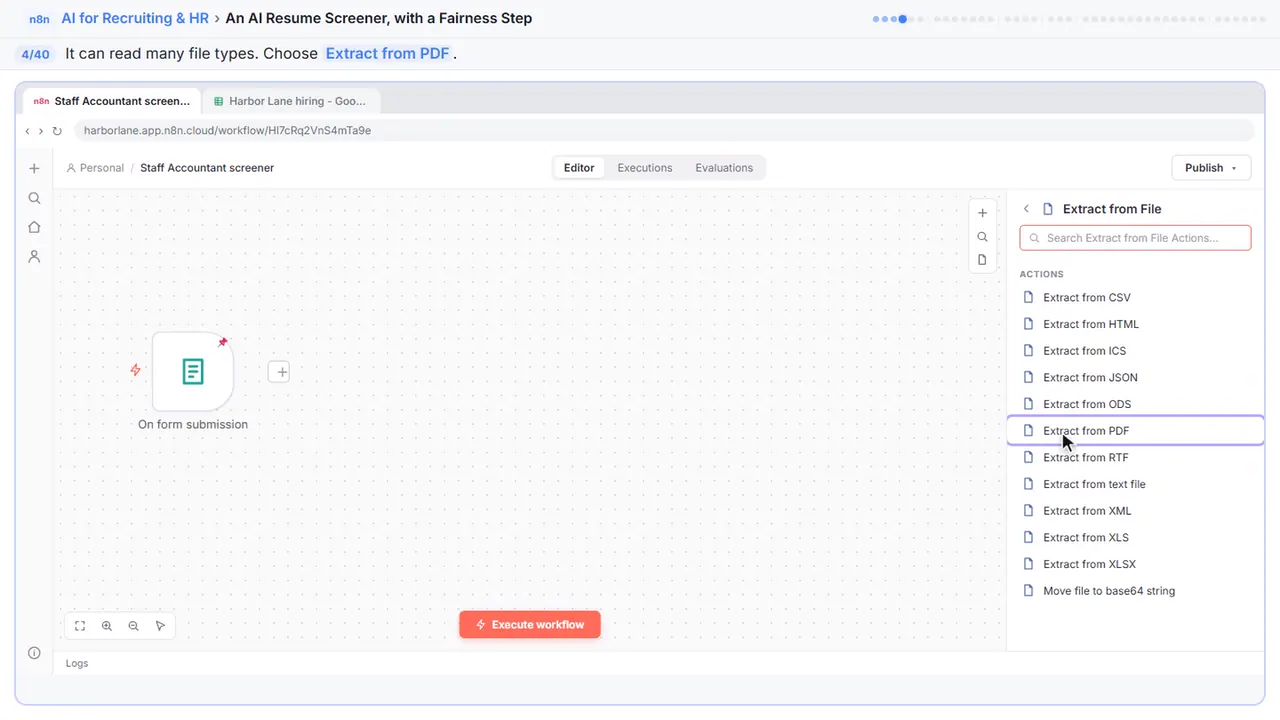
Task: Select Move file to base64 string action
Action: 1136,591
